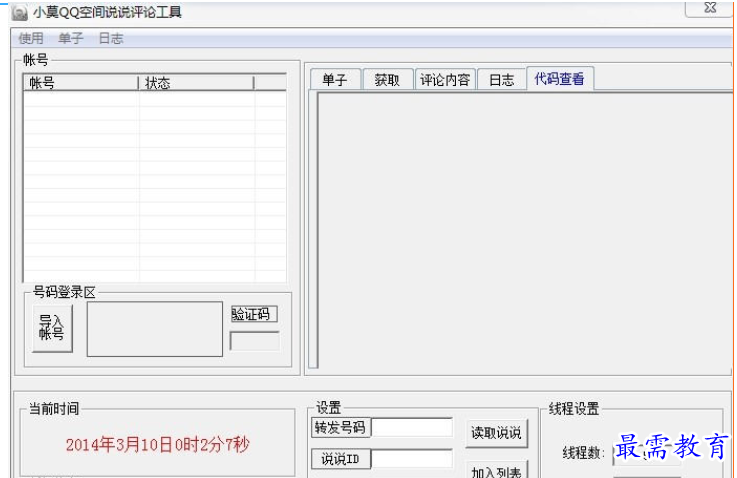
Task: Open the 日志 menu in menu bar
Action: tap(111, 38)
